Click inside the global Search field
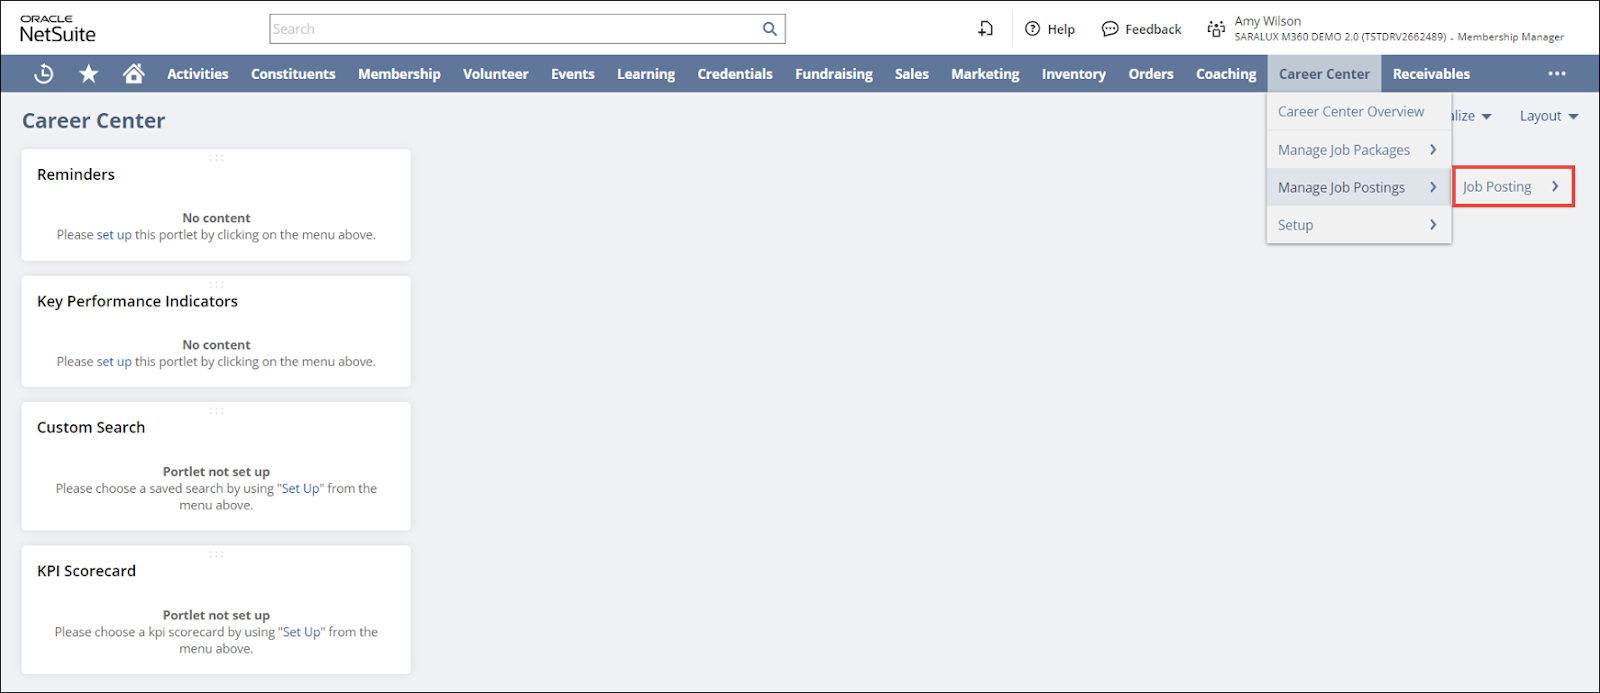Image resolution: width=1600 pixels, height=693 pixels. pos(515,29)
